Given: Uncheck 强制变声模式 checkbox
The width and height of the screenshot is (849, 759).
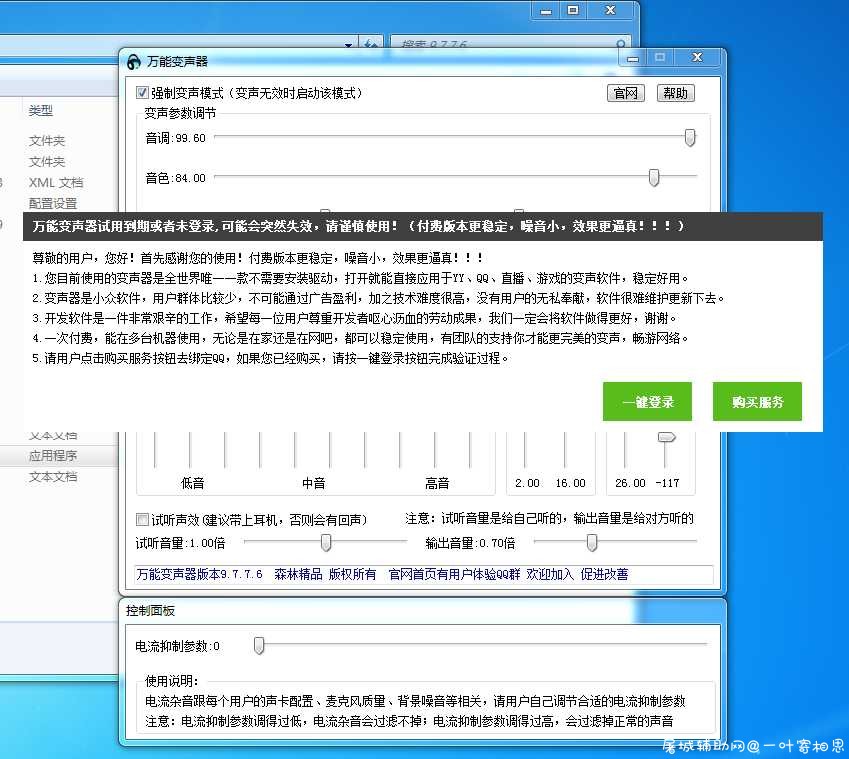Looking at the screenshot, I should tap(142, 93).
